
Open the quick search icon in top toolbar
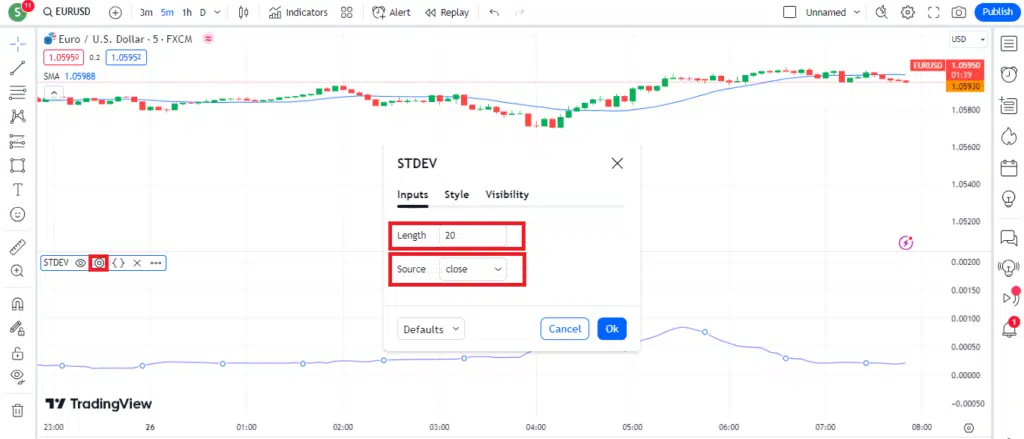coord(882,12)
